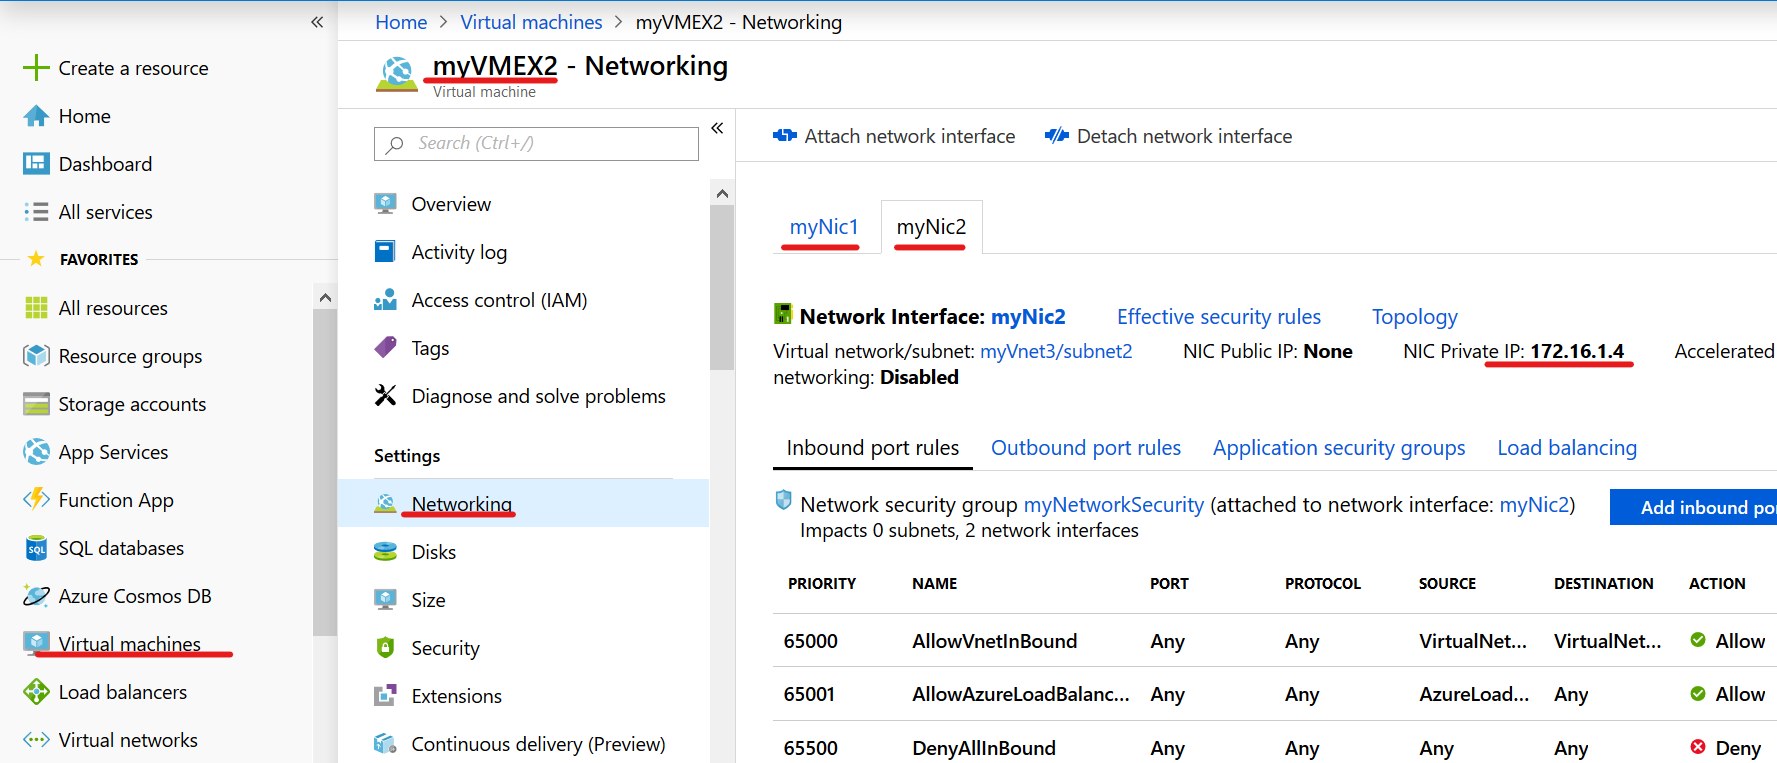This screenshot has height=763, width=1777.
Task: Collapse the main left sidebar with double chevron
Action: [x=317, y=22]
